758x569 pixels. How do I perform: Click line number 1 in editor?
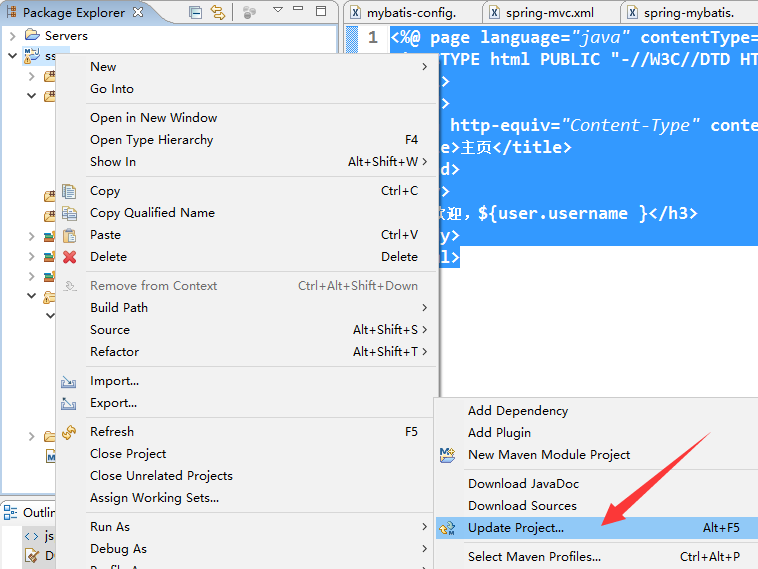373,37
